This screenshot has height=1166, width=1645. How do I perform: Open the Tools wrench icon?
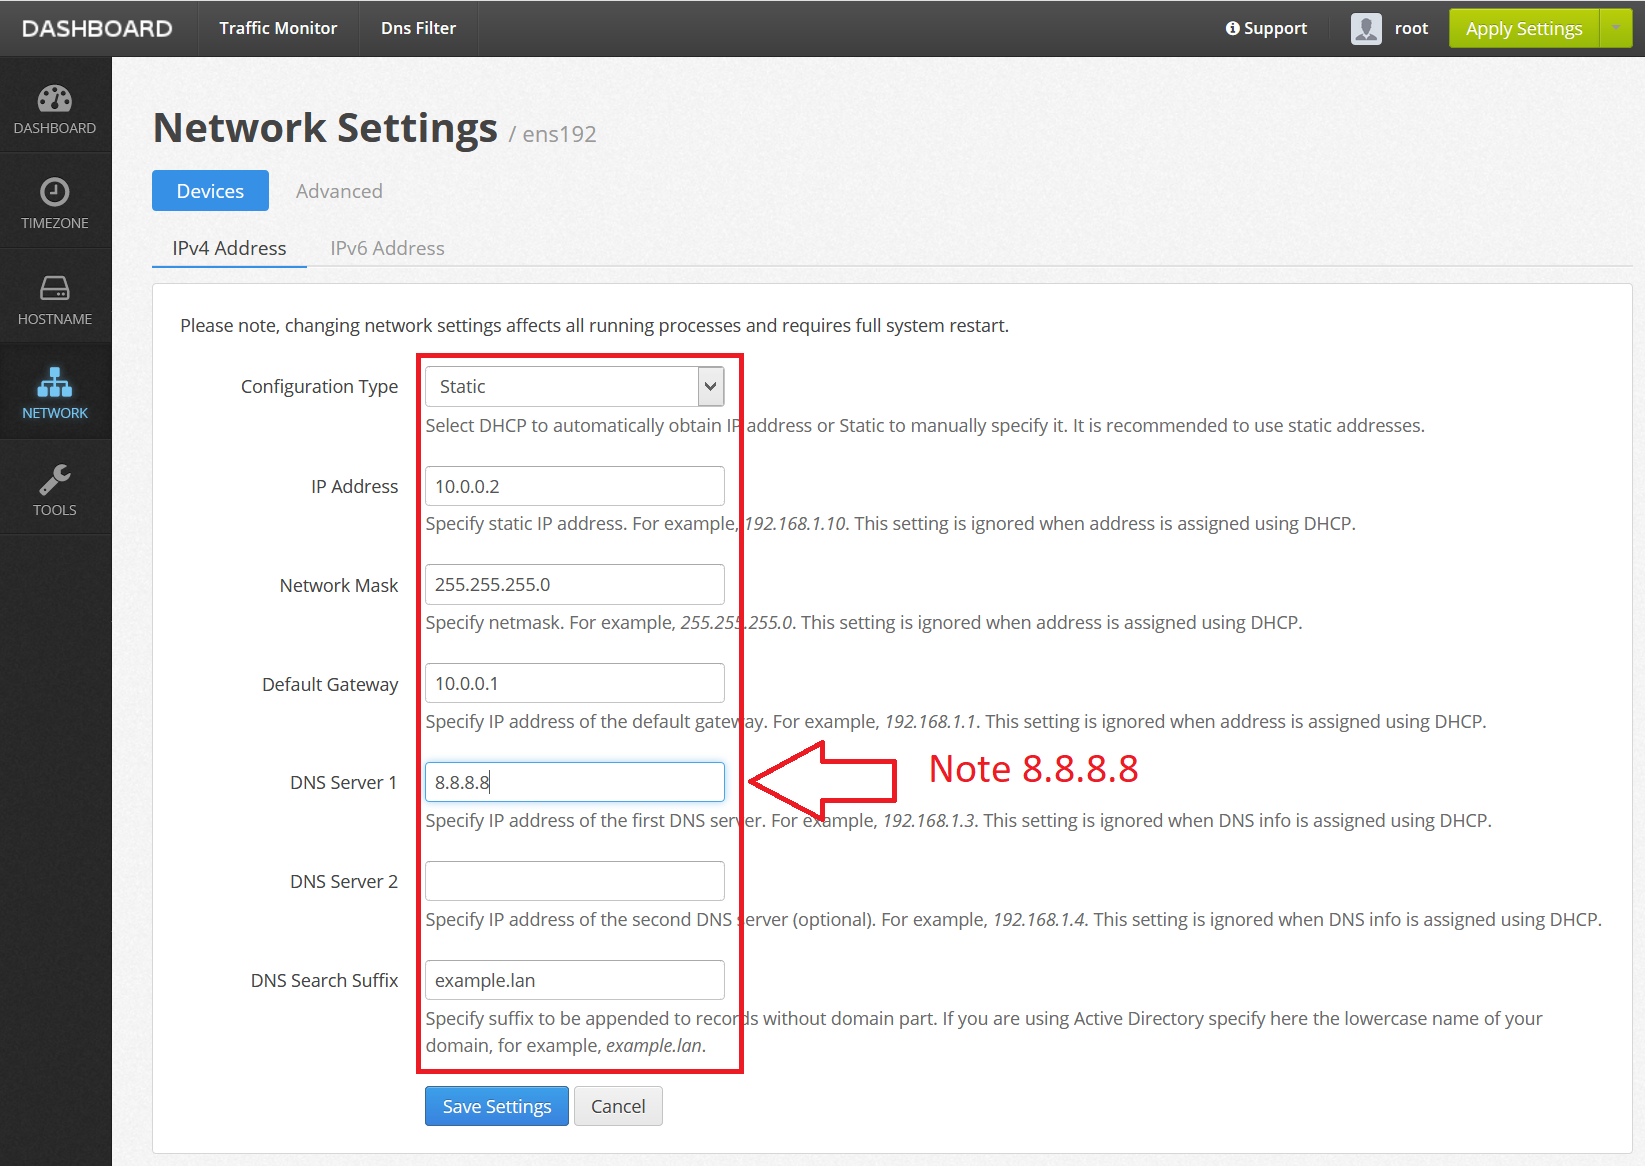tap(55, 480)
